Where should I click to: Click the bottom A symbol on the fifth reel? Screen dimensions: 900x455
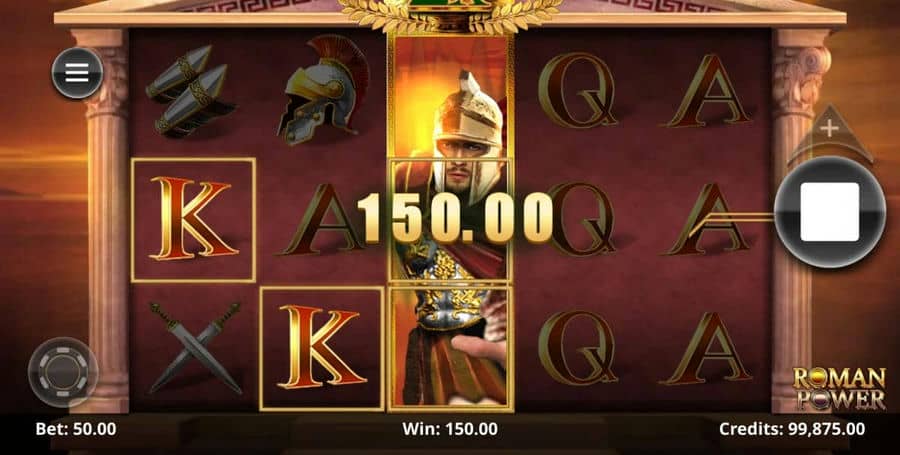pyautogui.click(x=708, y=348)
